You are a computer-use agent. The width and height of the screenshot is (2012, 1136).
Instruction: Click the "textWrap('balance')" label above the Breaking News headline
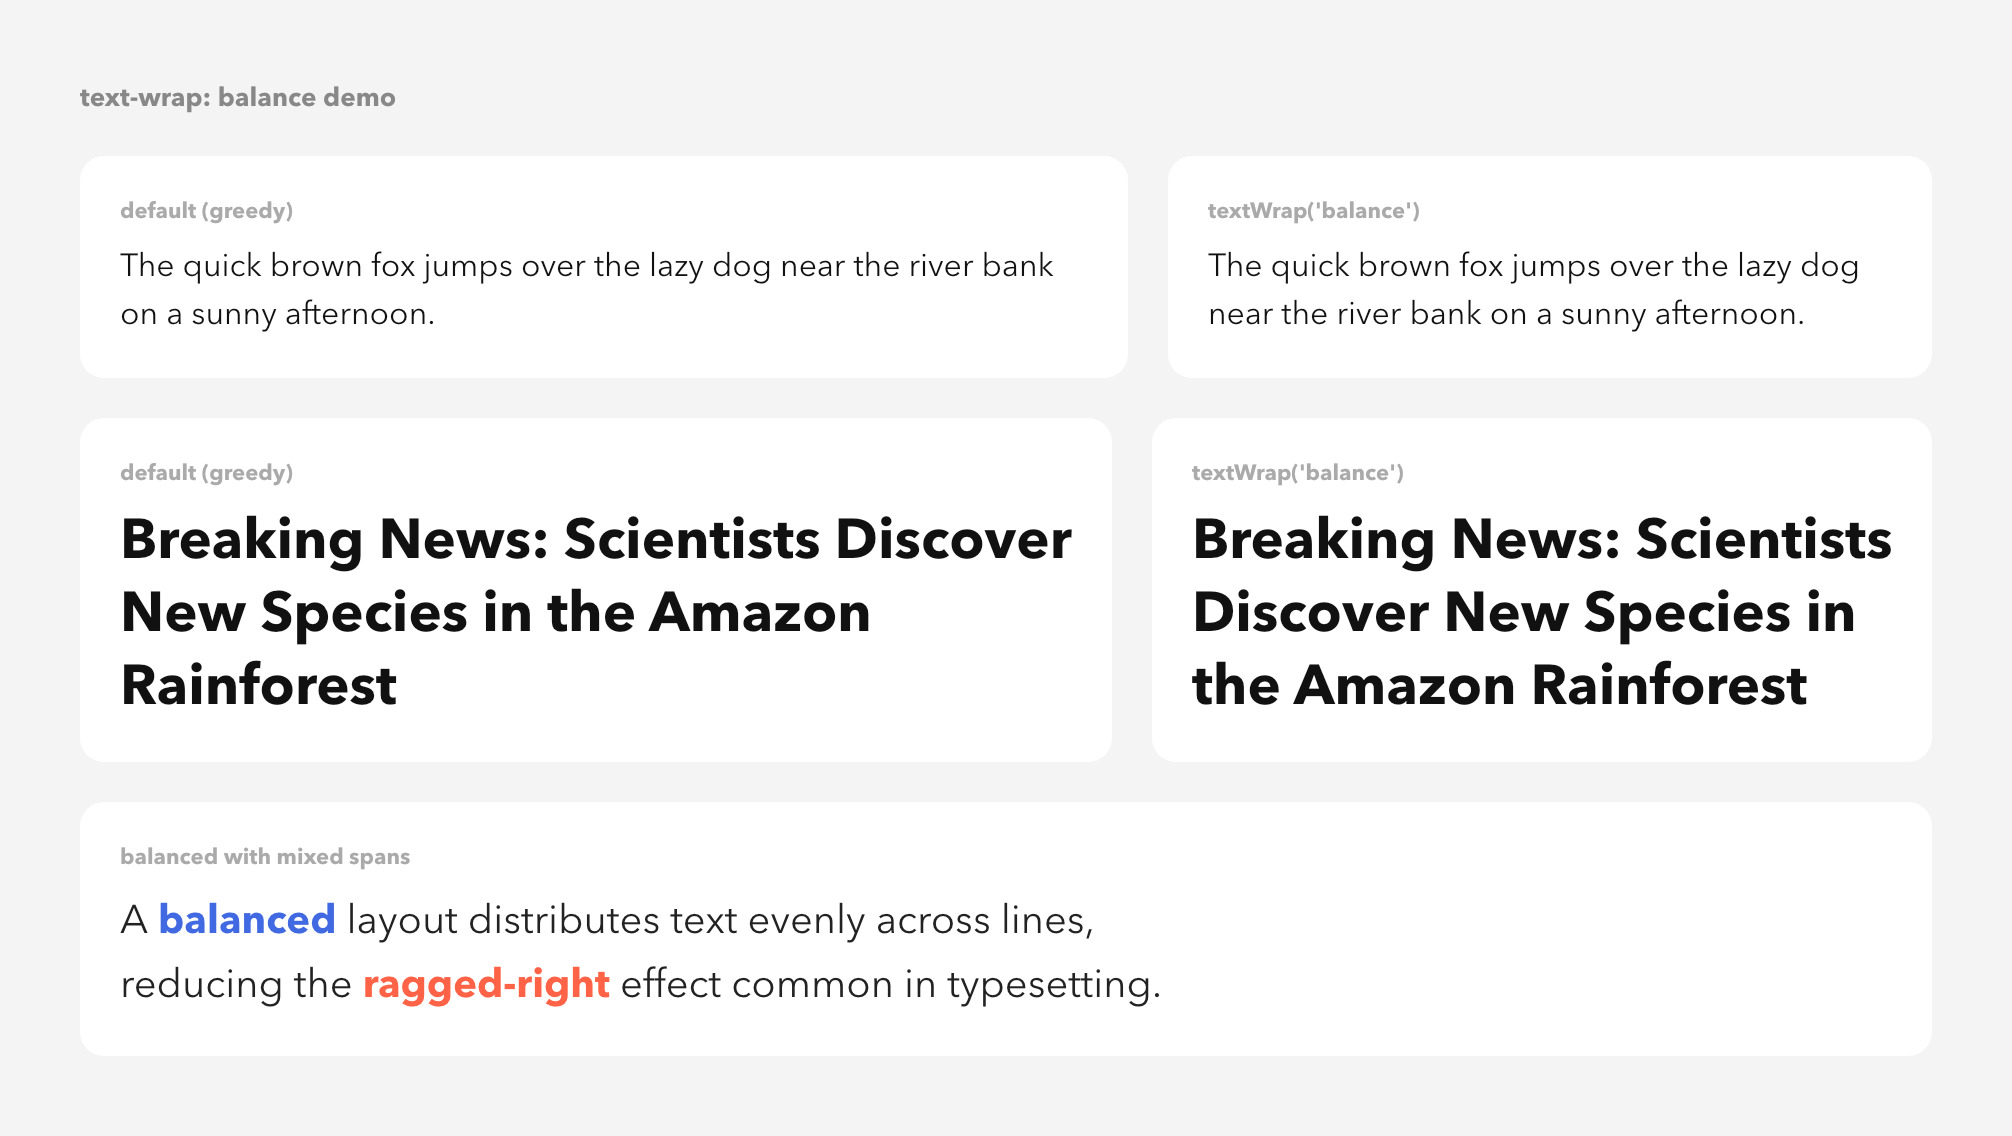(1297, 473)
